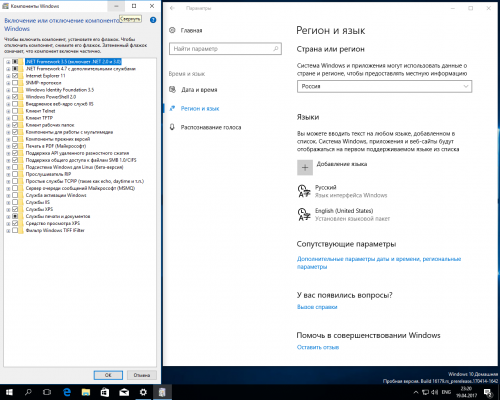Image resolution: width=500 pixels, height=400 pixels.
Task: Open the Россия country dropdown
Action: click(384, 86)
